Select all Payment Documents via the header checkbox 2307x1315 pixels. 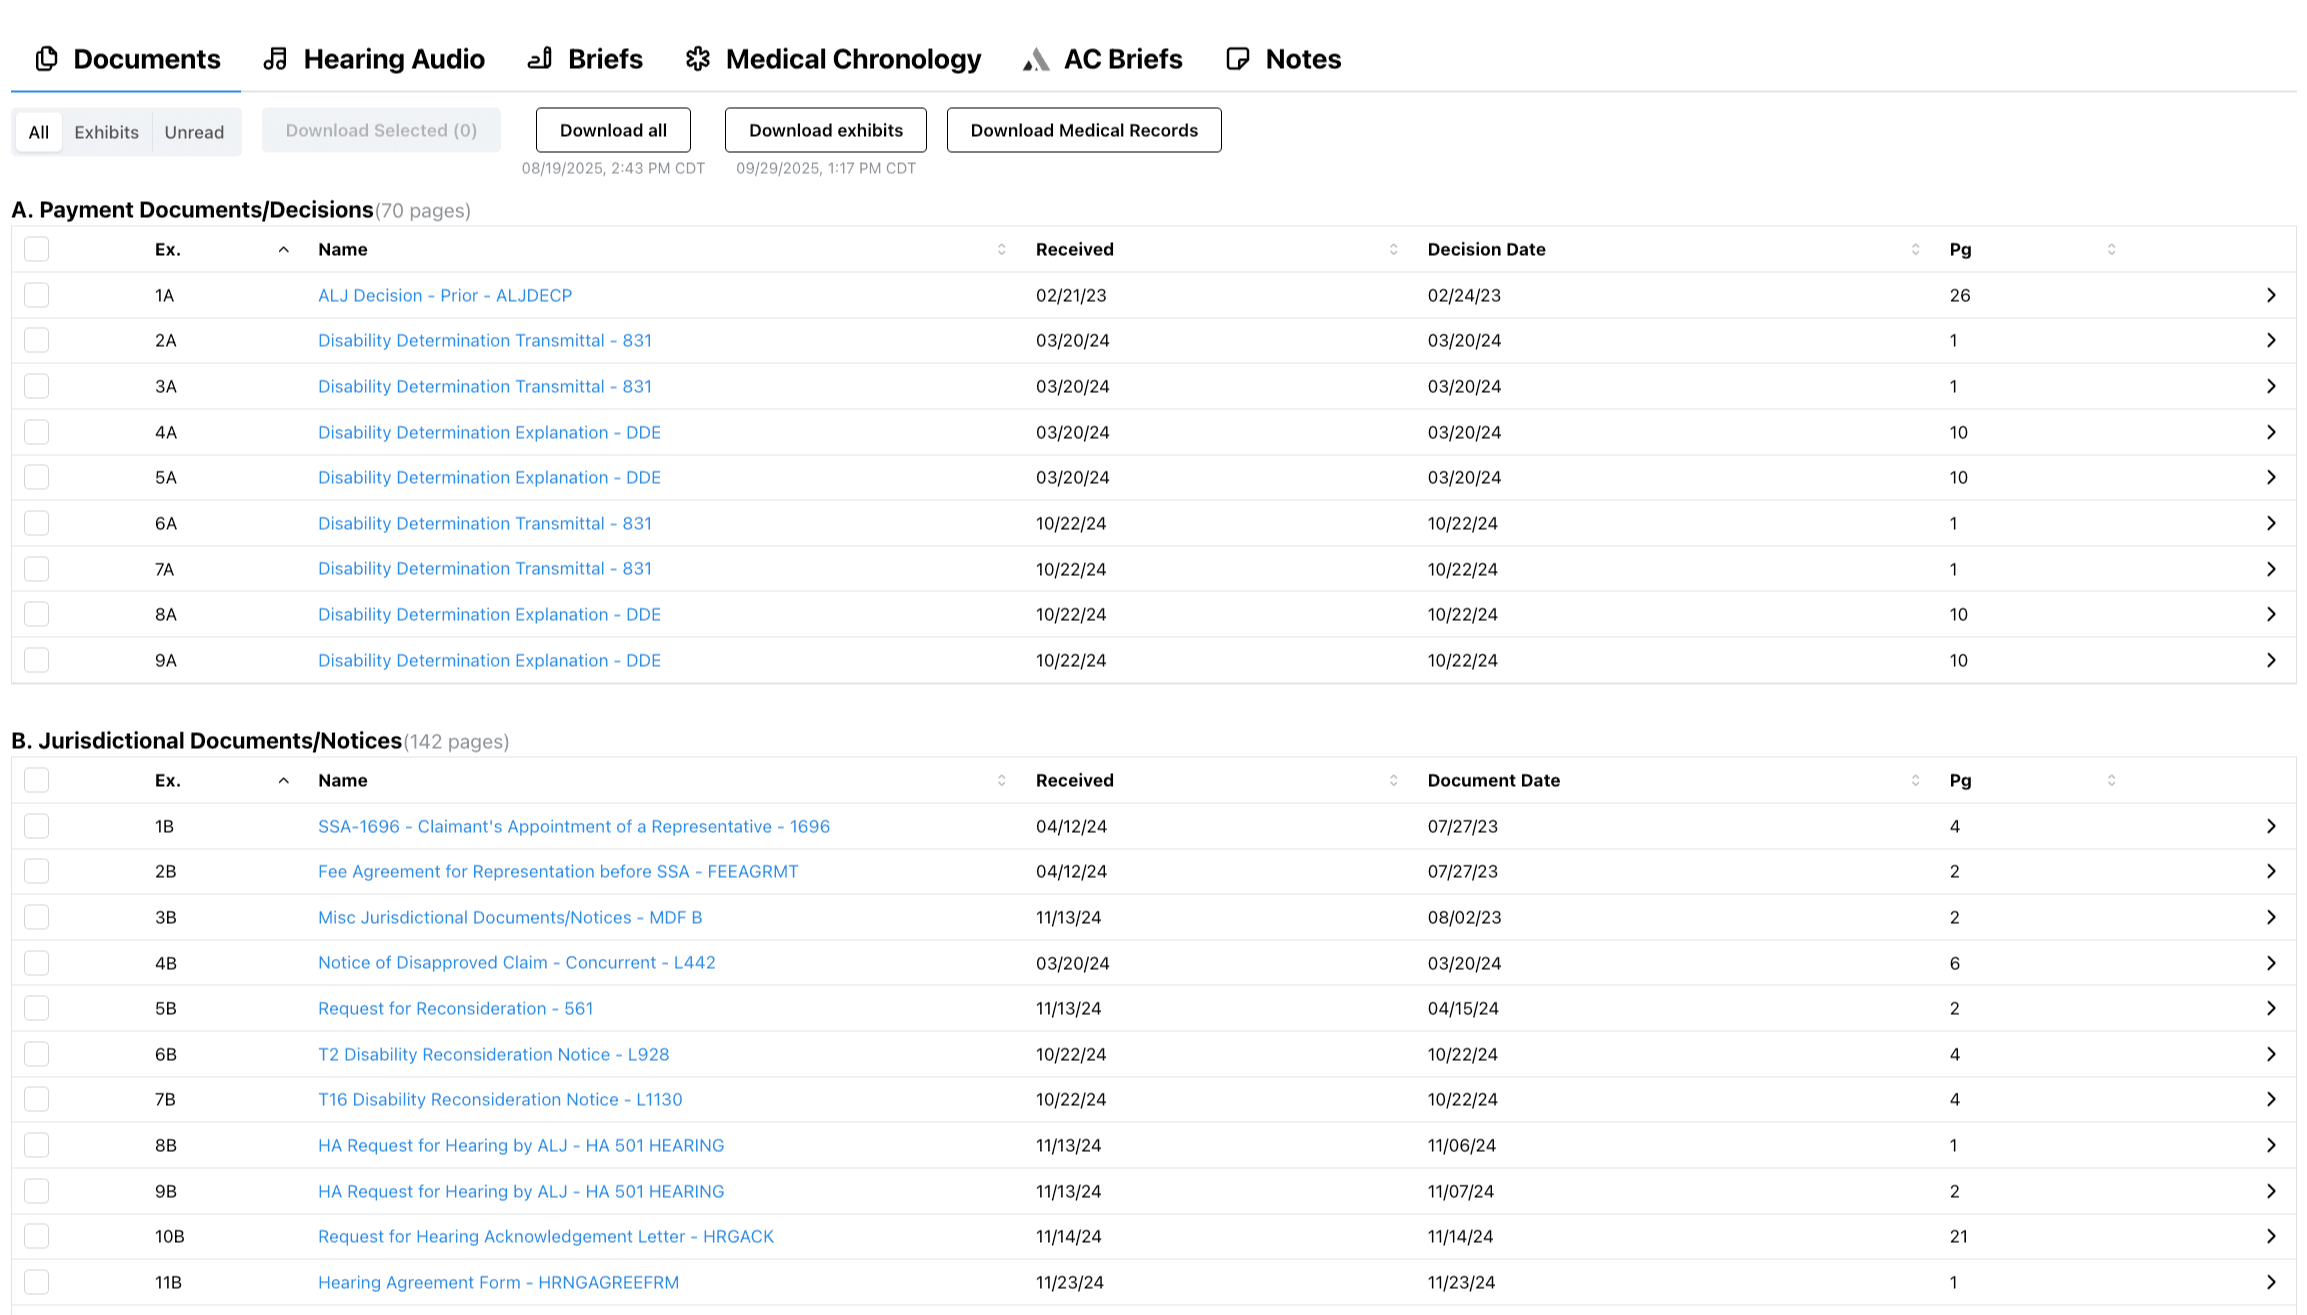(x=36, y=248)
